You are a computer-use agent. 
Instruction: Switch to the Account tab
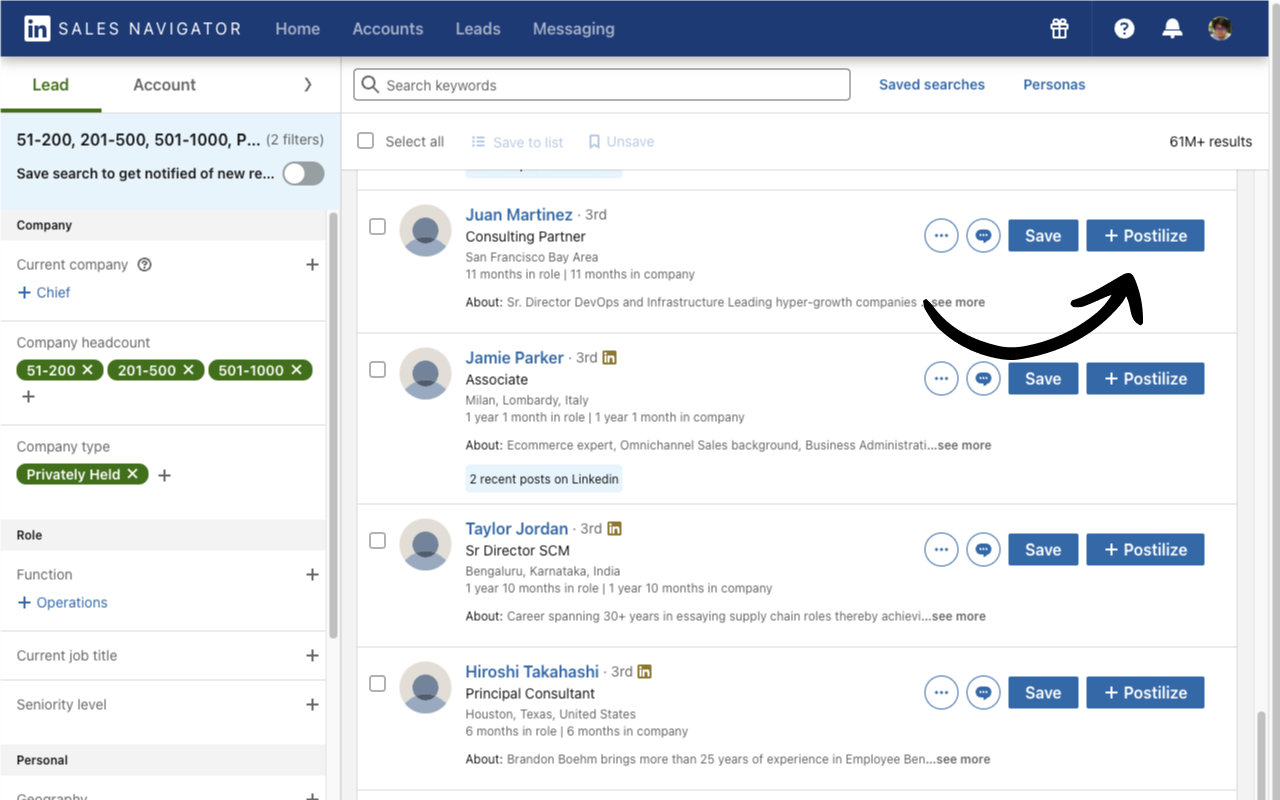click(165, 85)
